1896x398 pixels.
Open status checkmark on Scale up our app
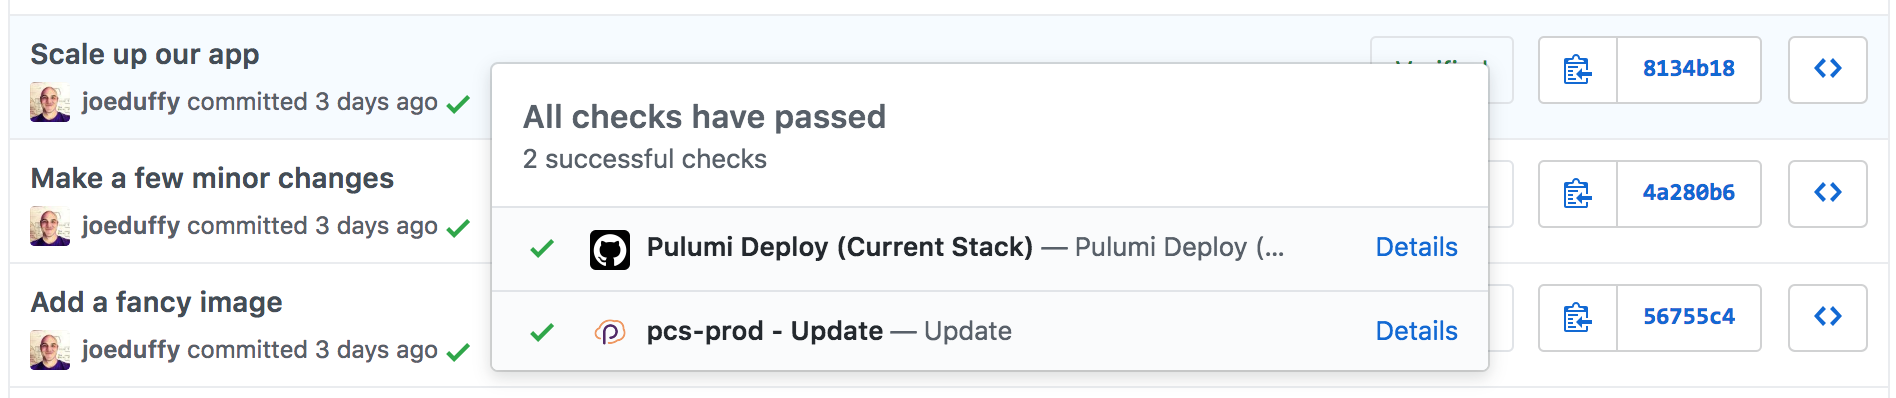(458, 104)
